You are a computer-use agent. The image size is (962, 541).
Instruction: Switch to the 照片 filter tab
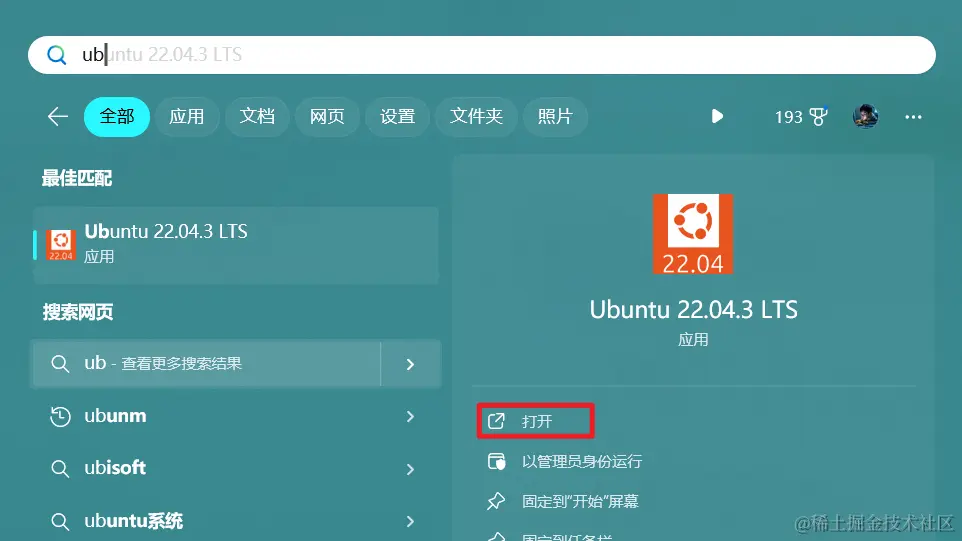(555, 117)
